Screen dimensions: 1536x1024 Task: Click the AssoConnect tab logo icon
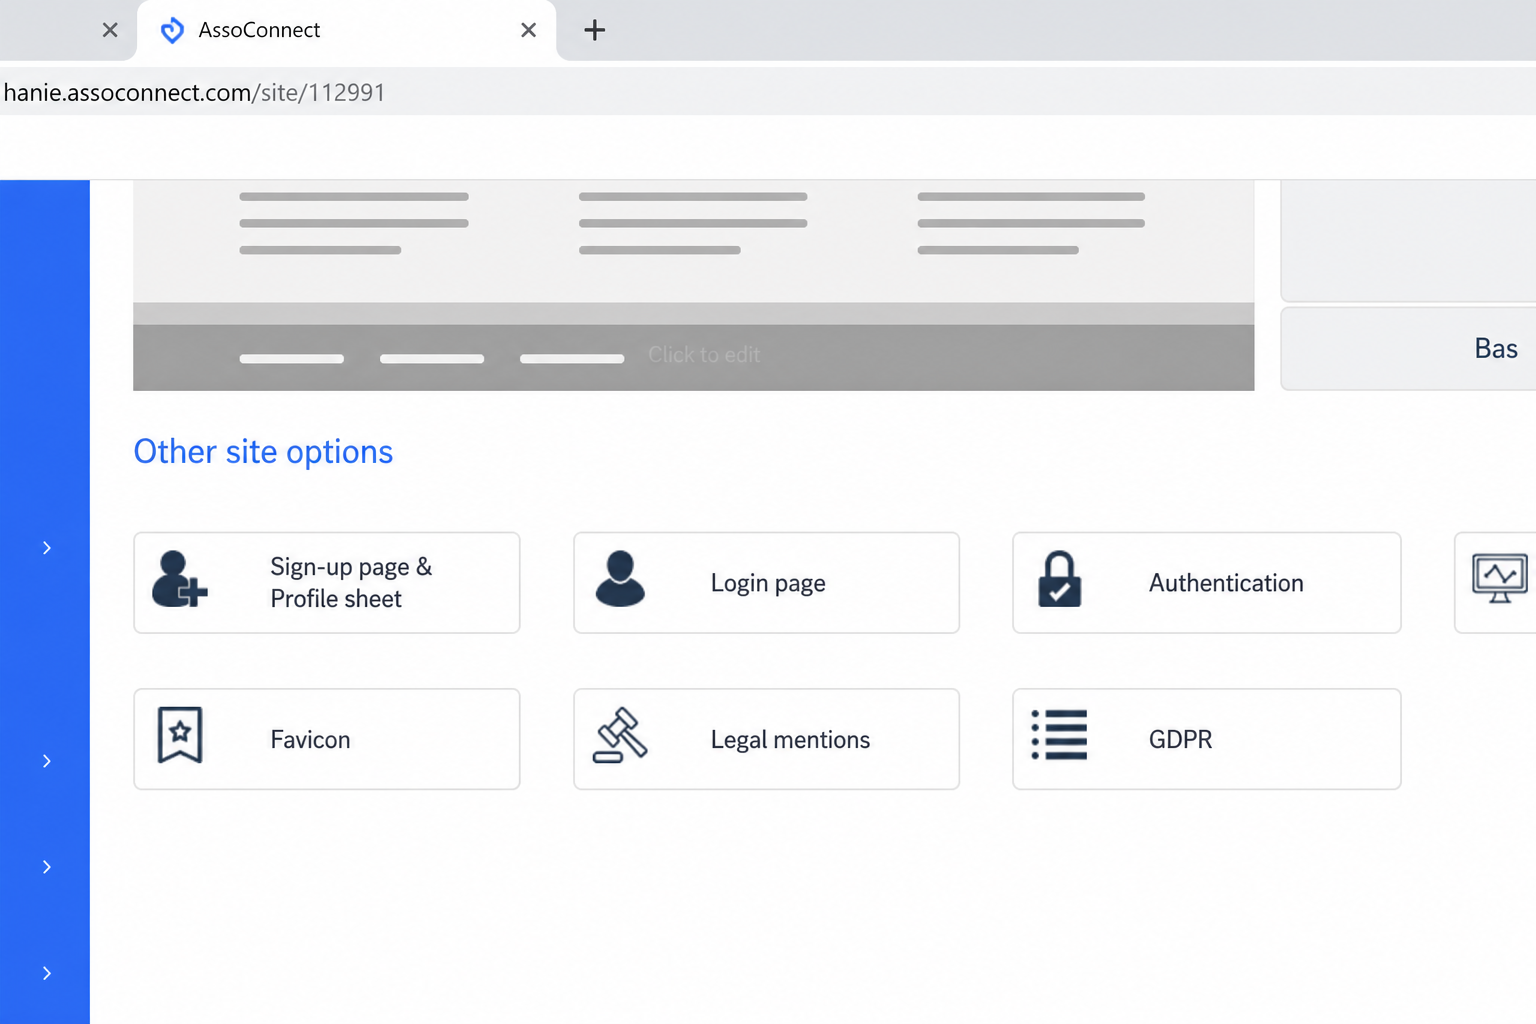click(172, 30)
